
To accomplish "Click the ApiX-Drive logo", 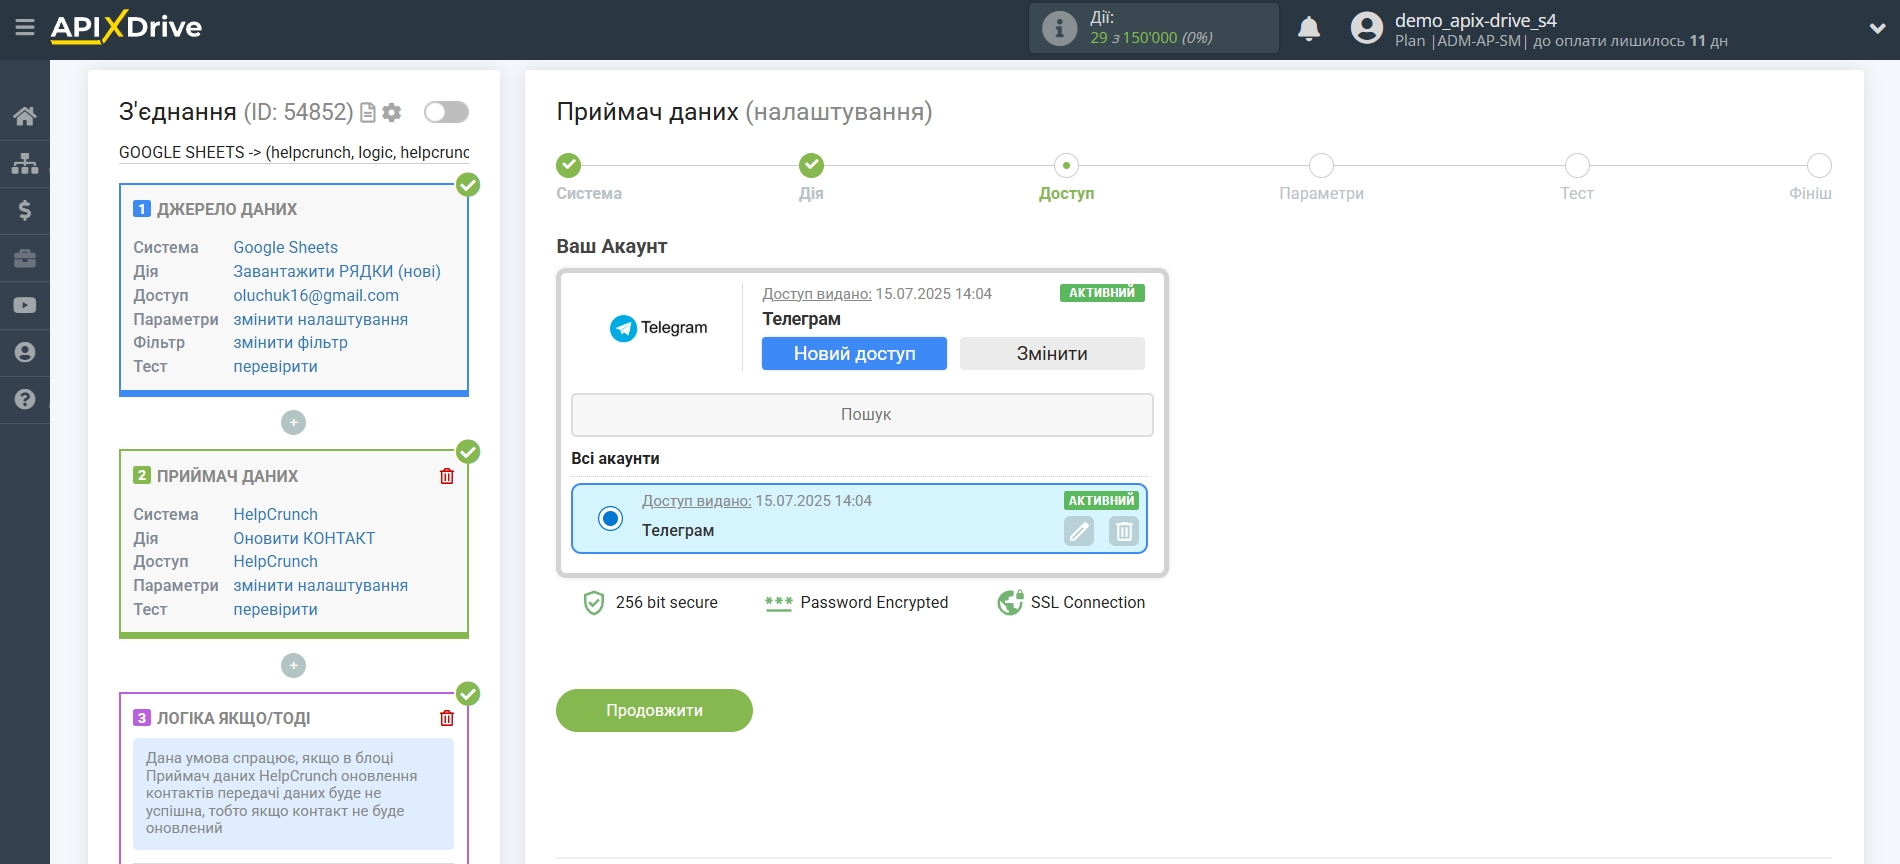I will (x=126, y=27).
